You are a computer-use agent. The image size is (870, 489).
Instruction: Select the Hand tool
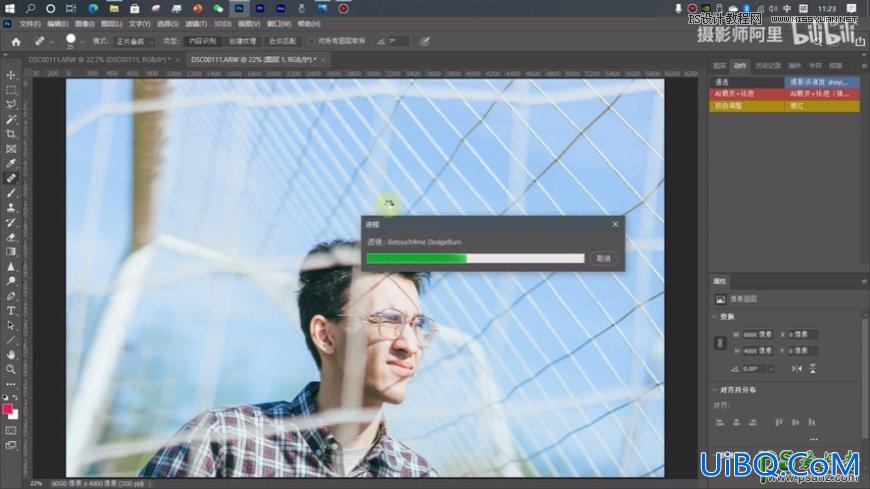click(11, 355)
